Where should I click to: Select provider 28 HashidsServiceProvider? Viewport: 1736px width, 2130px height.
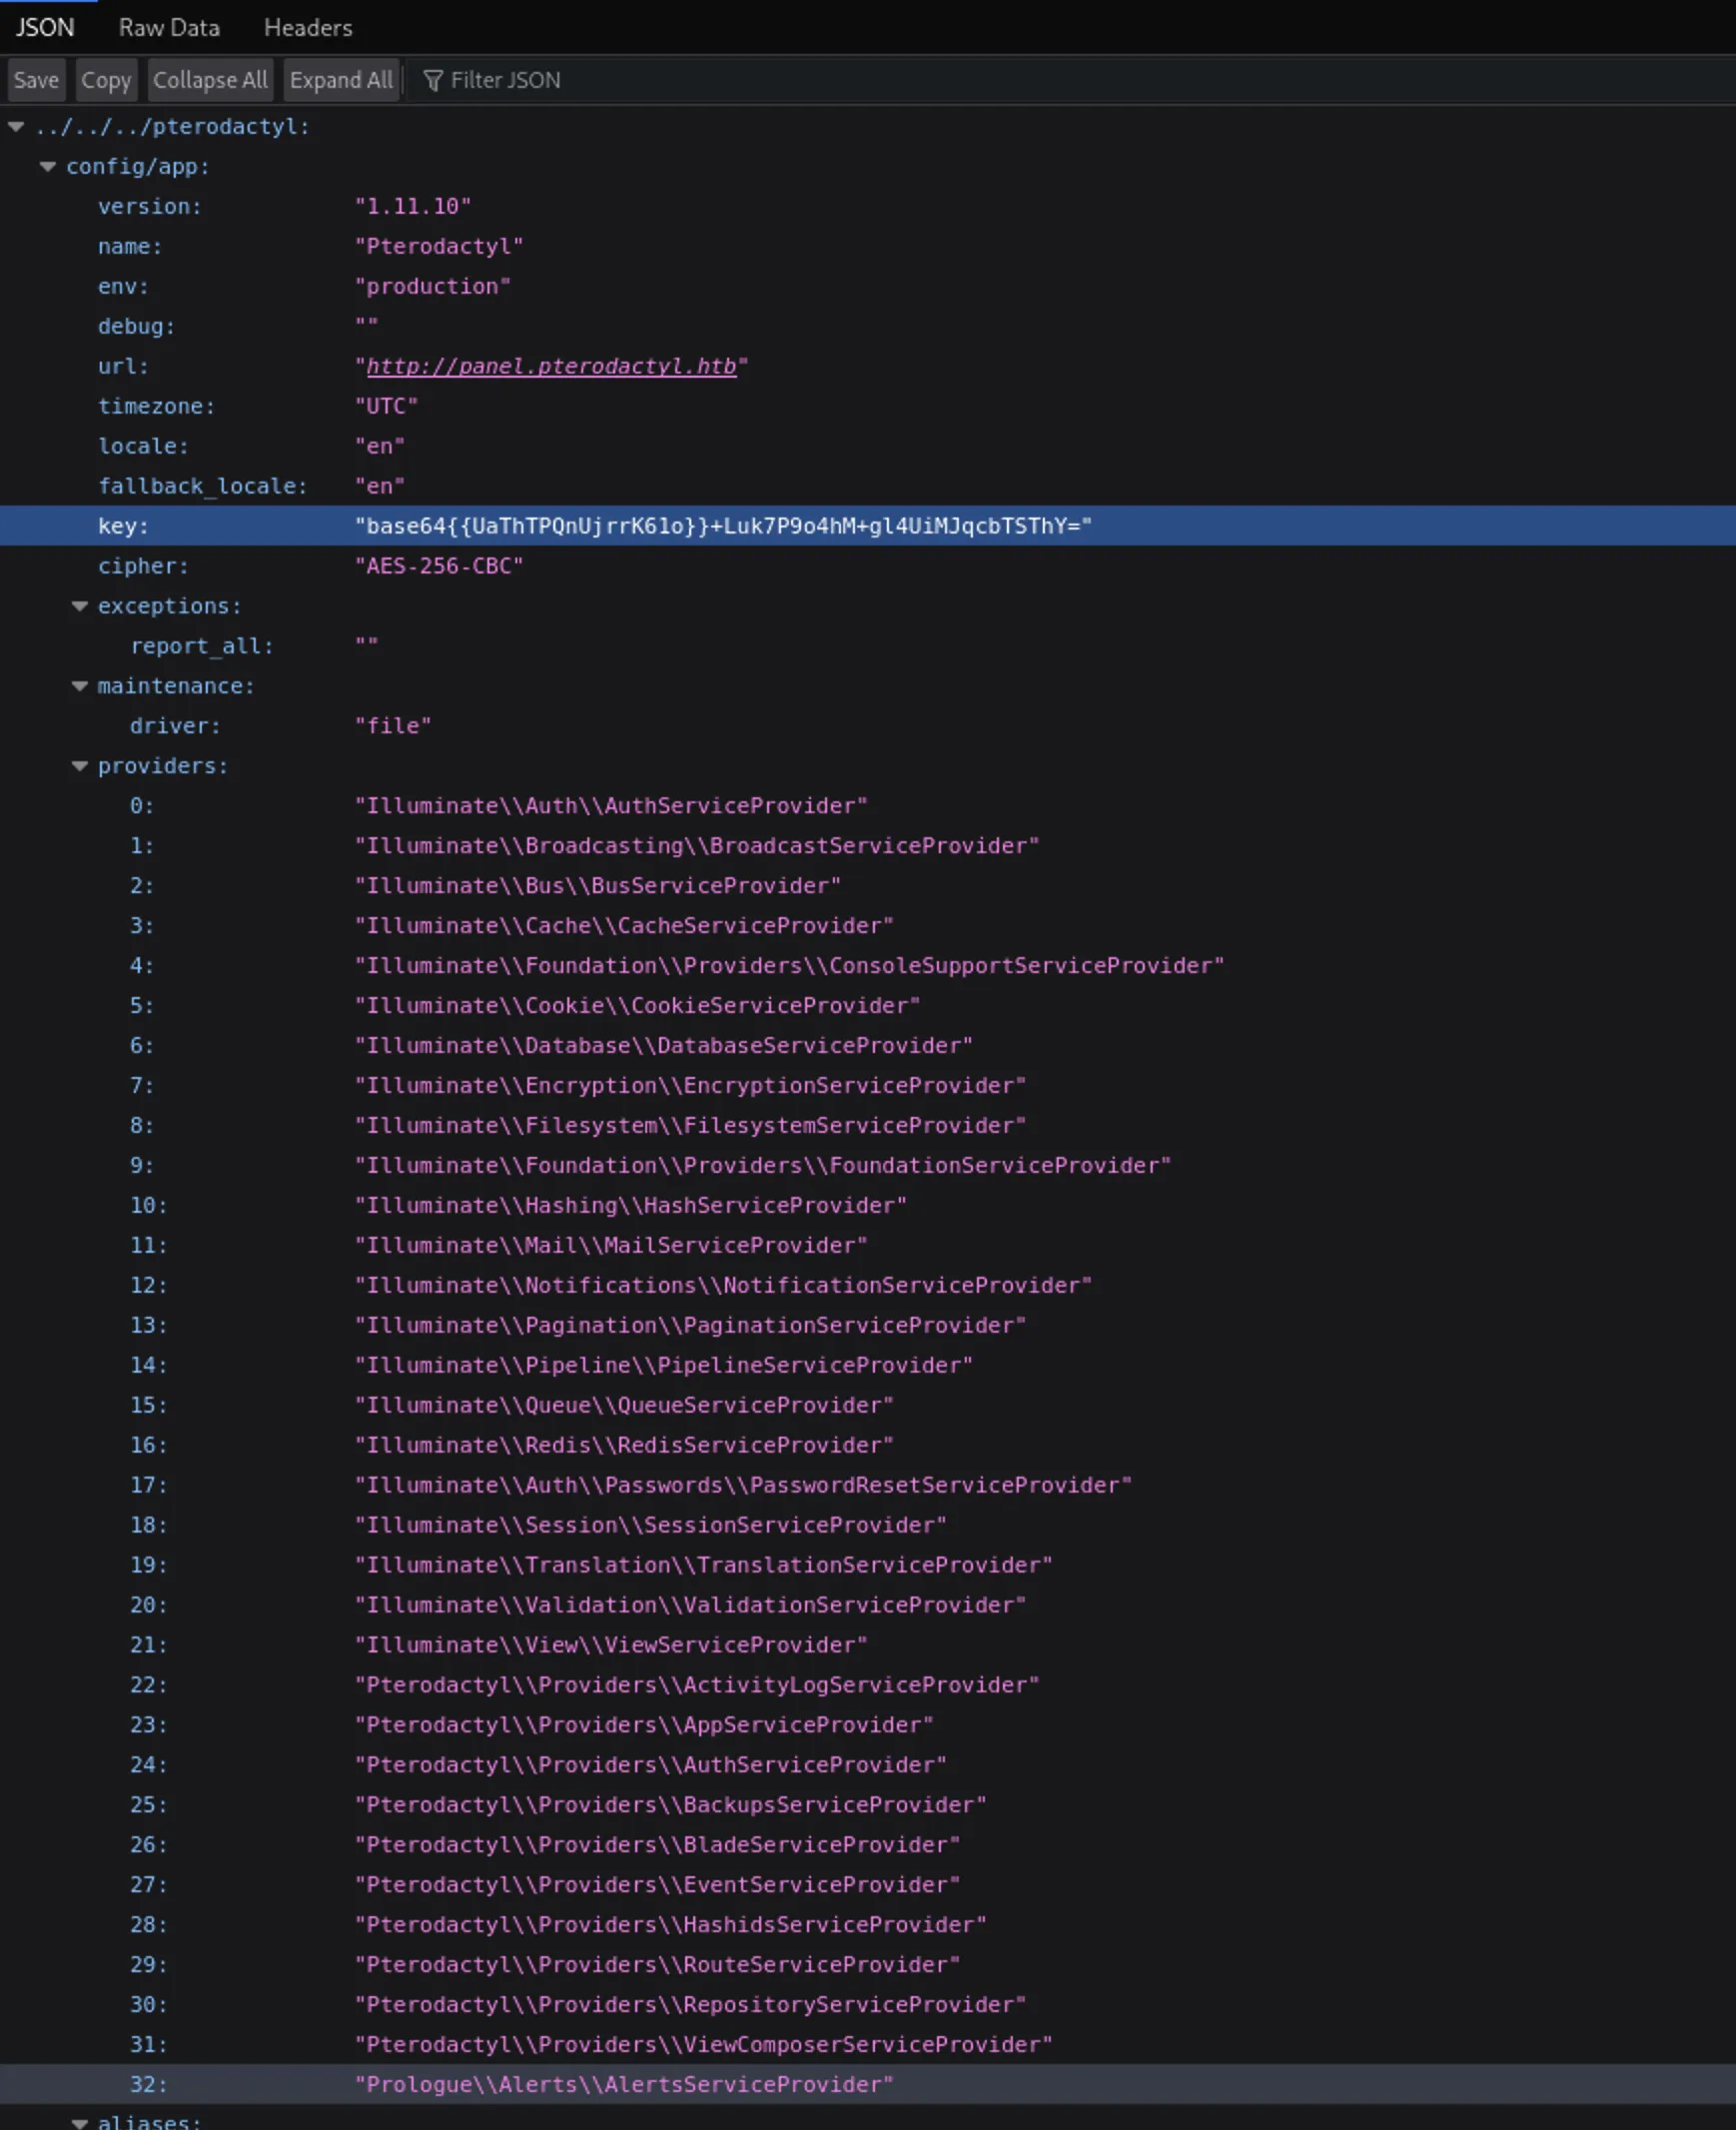tap(868, 1926)
